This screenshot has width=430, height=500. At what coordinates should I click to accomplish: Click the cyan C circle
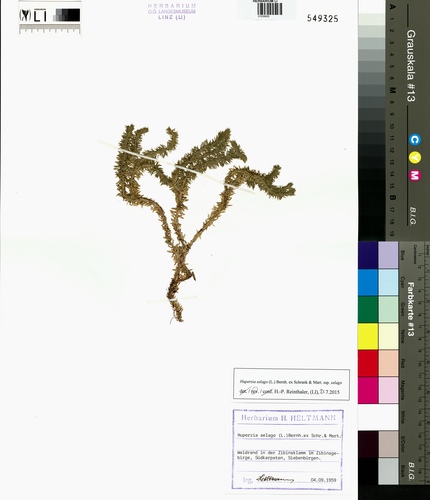[415, 140]
